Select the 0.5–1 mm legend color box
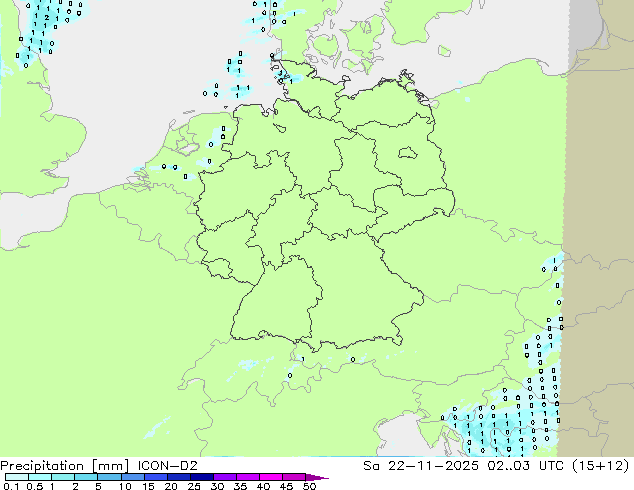 tap(40, 477)
